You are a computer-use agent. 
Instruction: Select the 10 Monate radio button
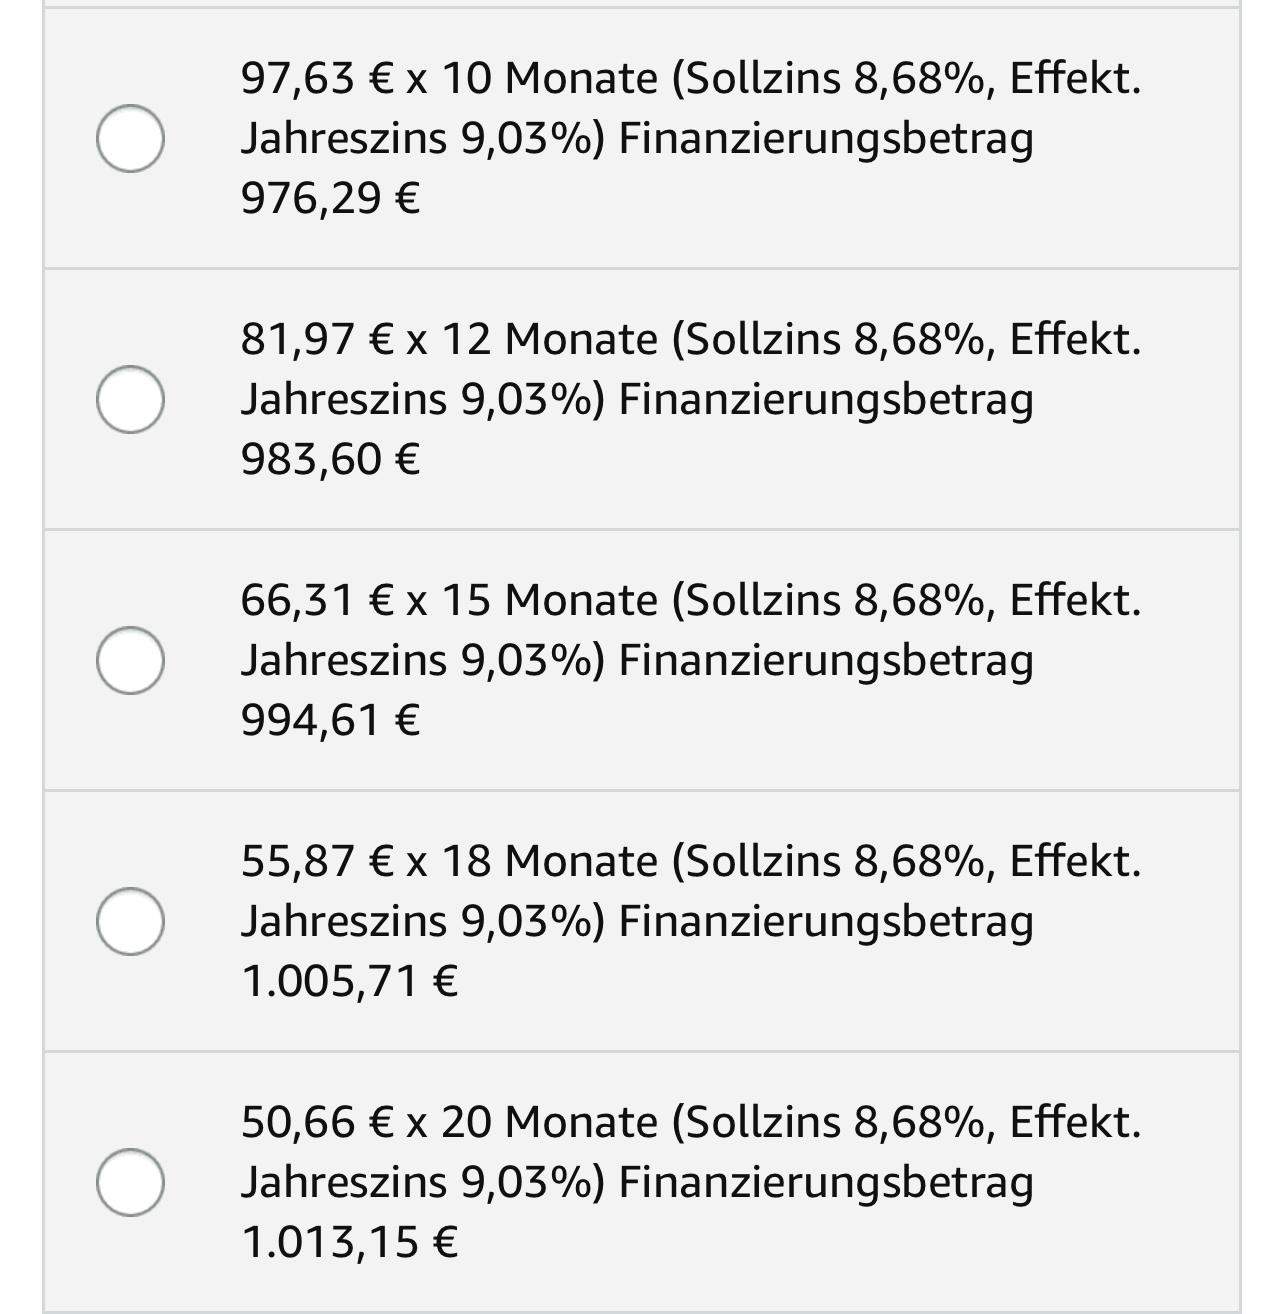(x=130, y=138)
